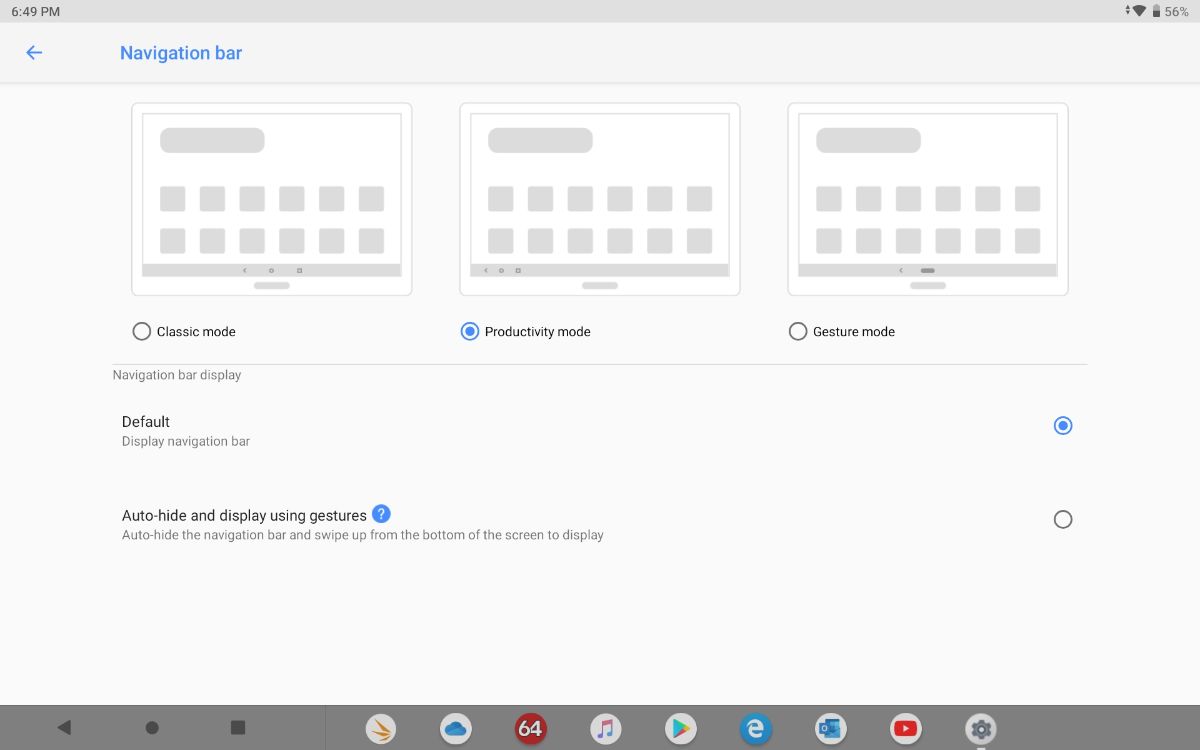Image resolution: width=1200 pixels, height=750 pixels.
Task: Select Gesture mode radio button
Action: pyautogui.click(x=798, y=331)
